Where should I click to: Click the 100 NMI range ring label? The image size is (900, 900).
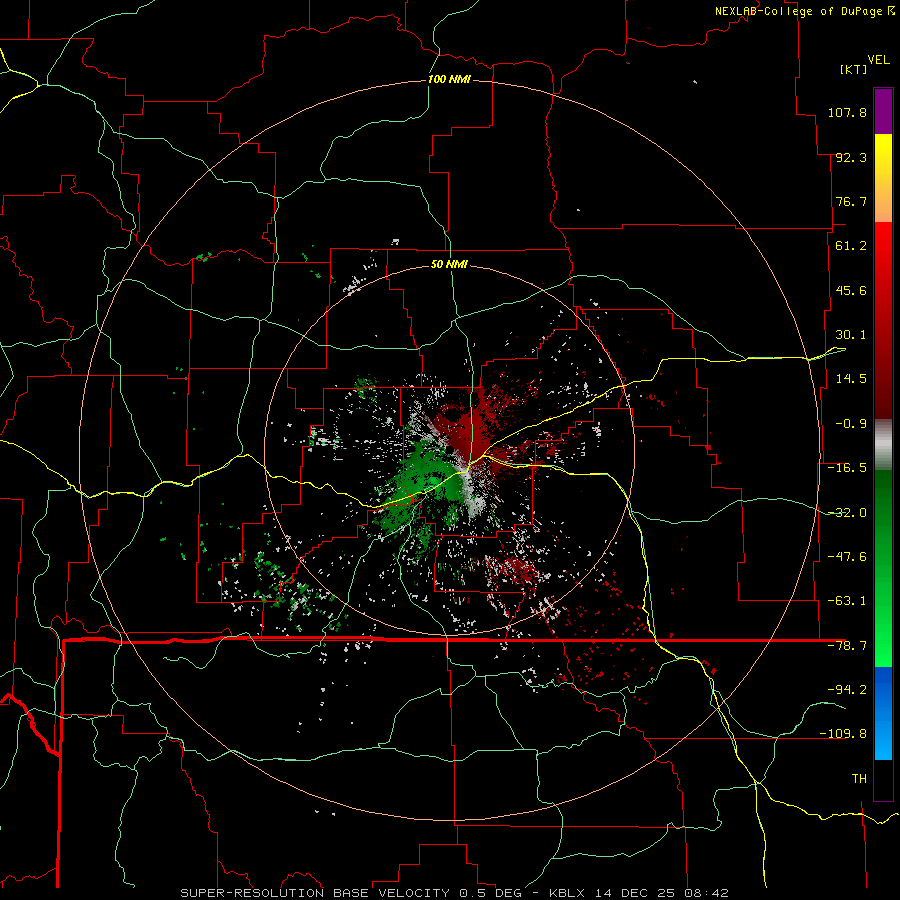(449, 79)
